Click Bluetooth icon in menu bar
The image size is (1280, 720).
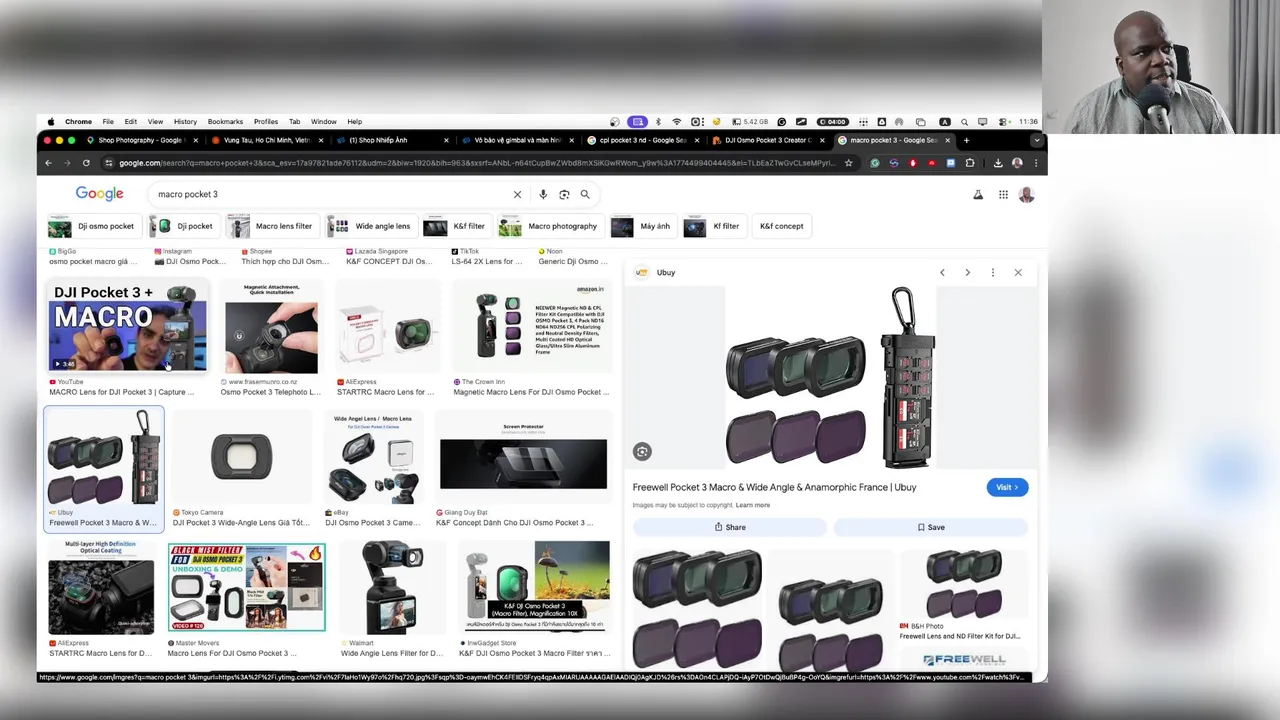pyautogui.click(x=657, y=122)
